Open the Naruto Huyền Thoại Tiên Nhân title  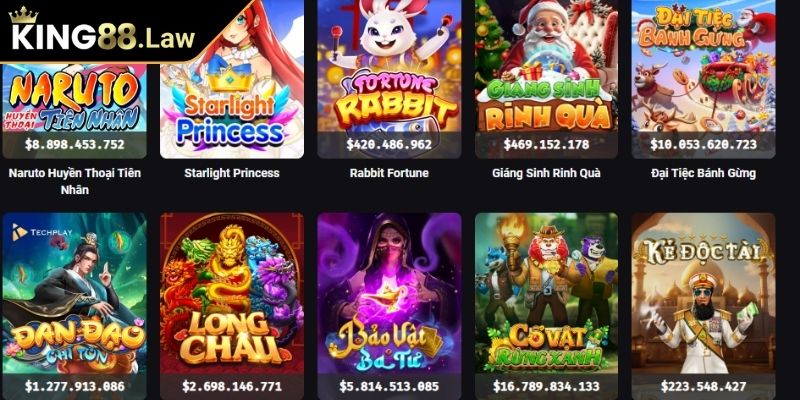(74, 181)
